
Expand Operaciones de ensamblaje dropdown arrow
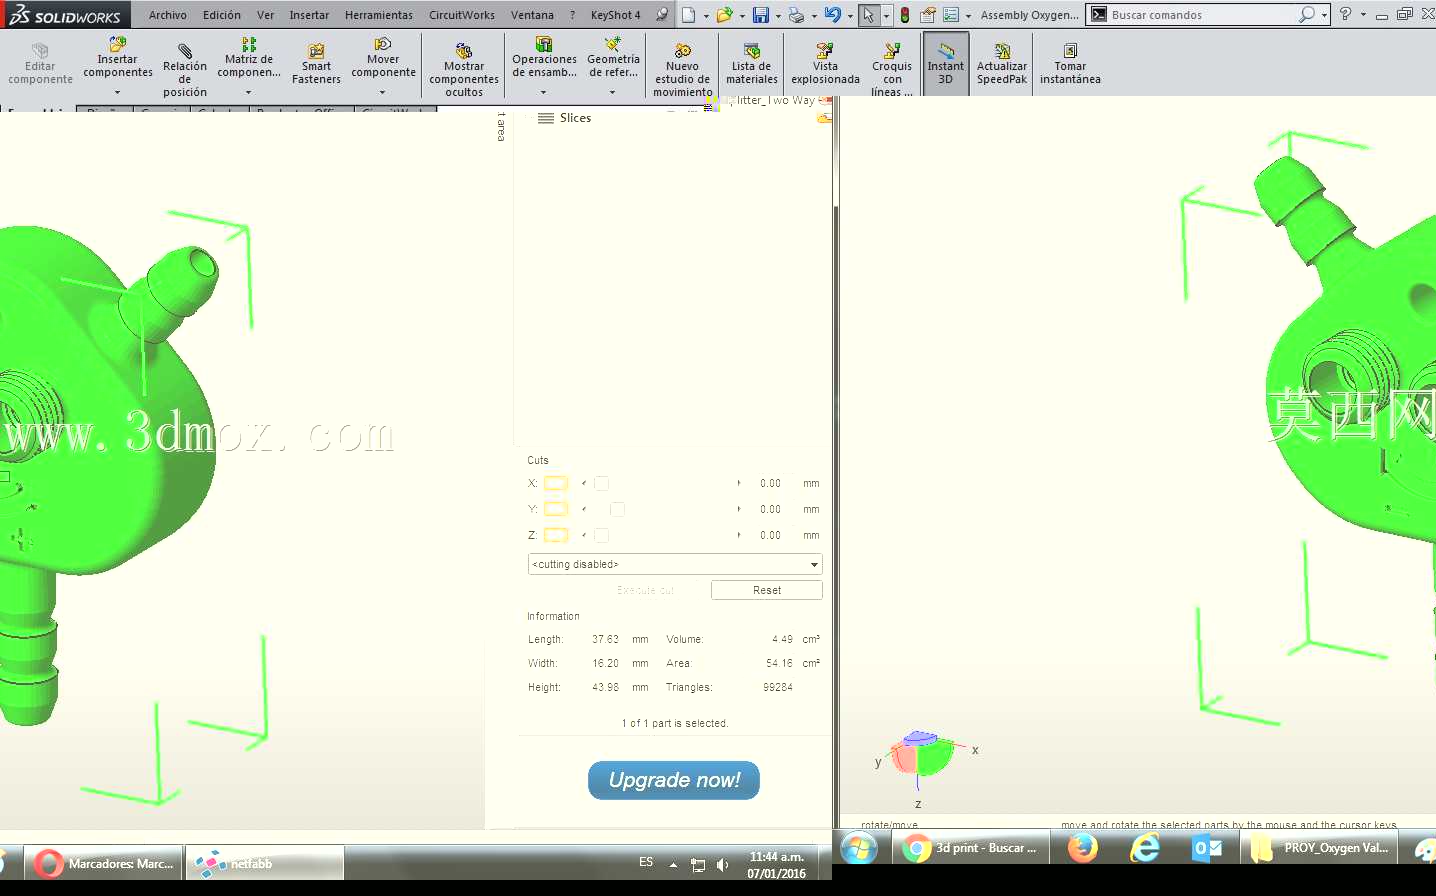click(x=544, y=92)
